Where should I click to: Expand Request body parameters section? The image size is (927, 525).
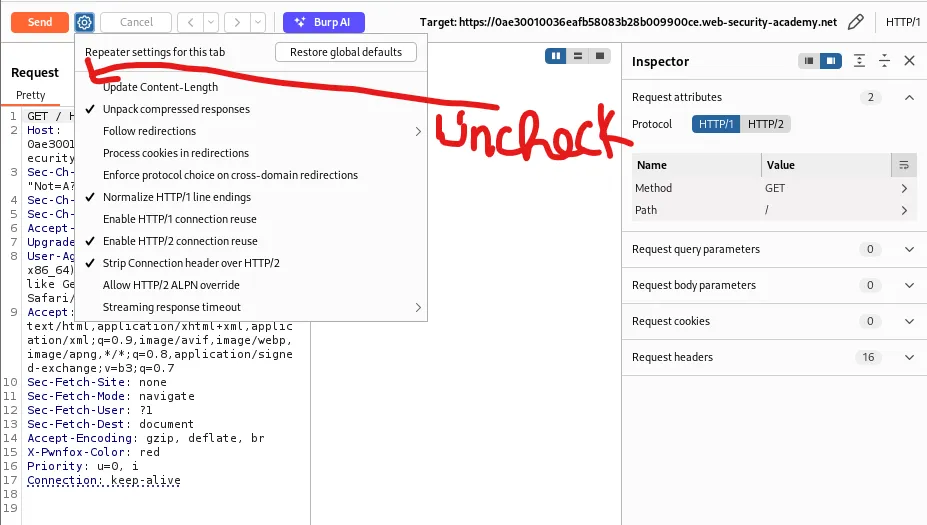(909, 285)
